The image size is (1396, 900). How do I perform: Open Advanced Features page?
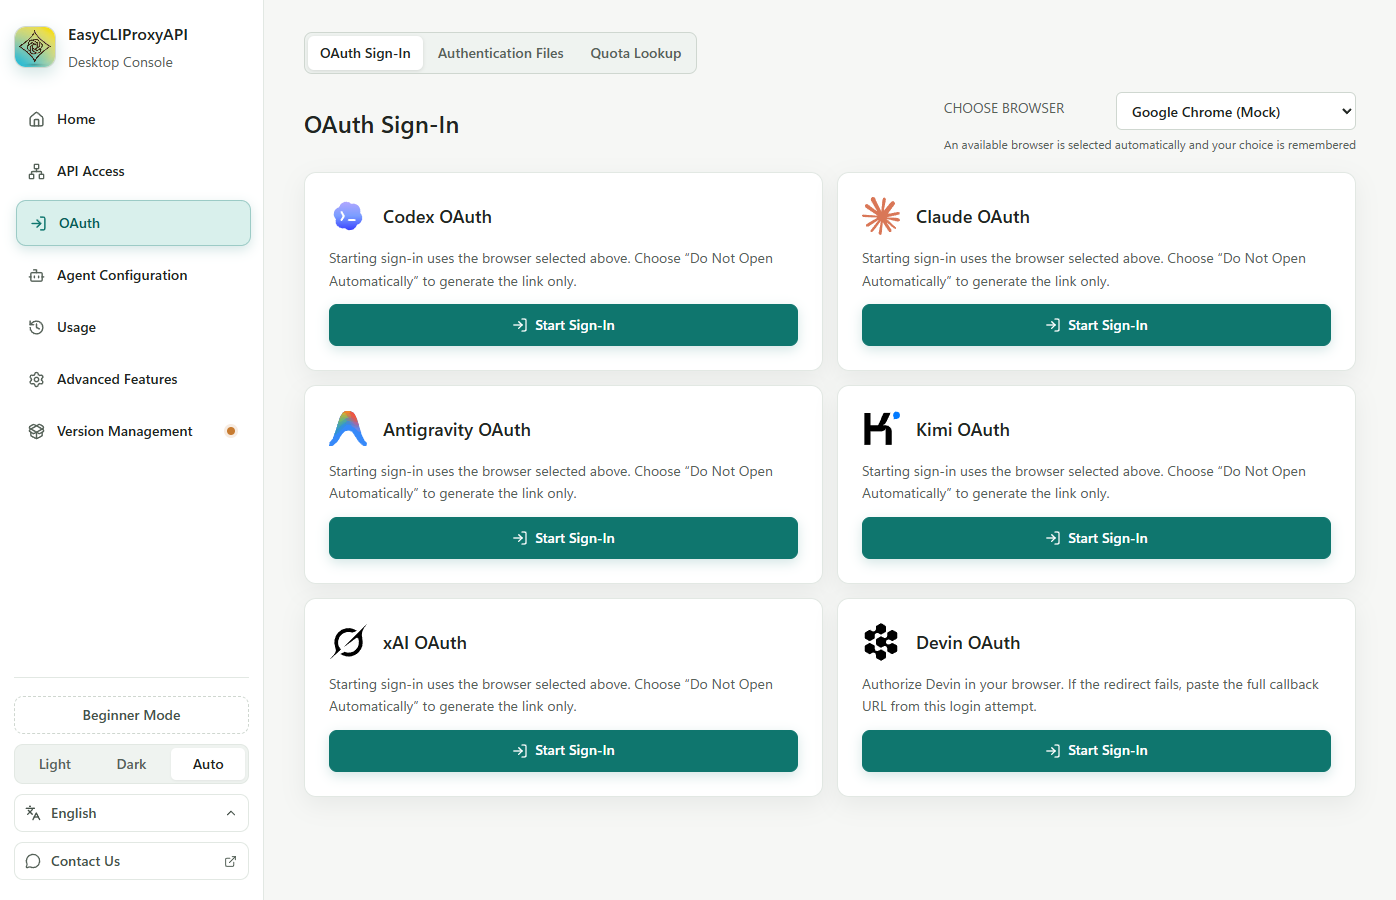(133, 379)
